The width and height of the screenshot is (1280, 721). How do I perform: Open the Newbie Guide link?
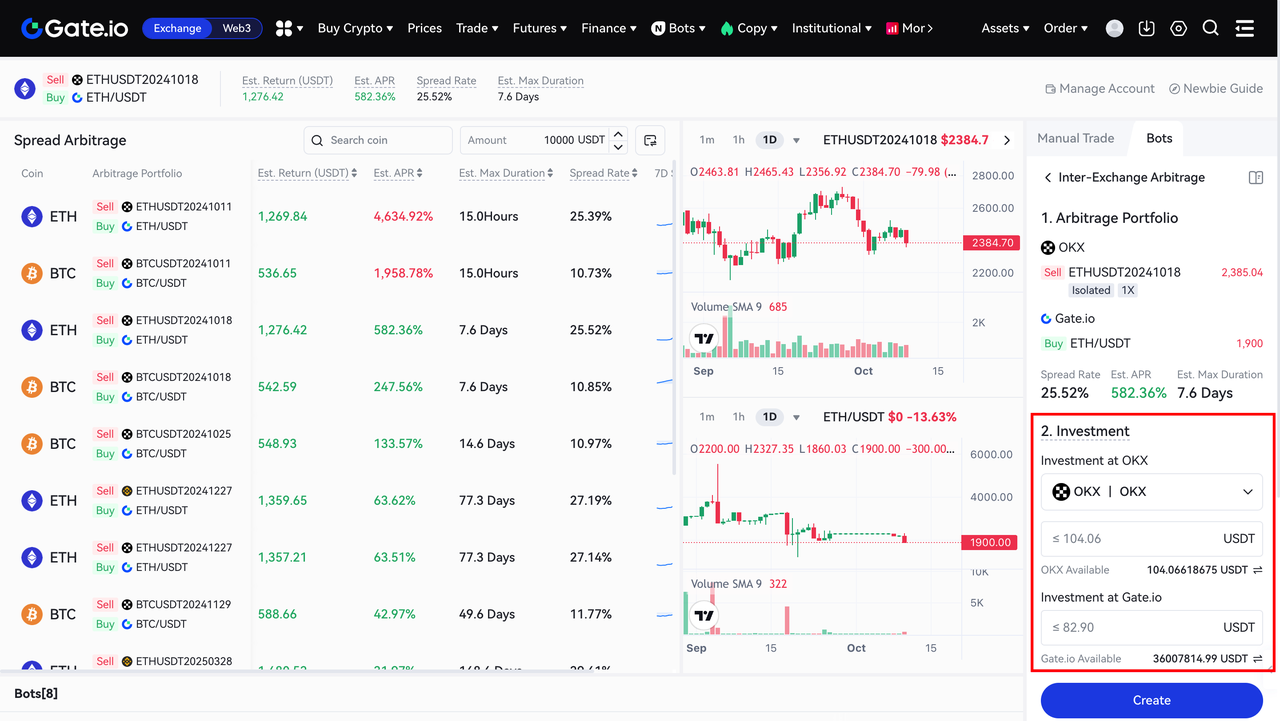(x=1215, y=88)
